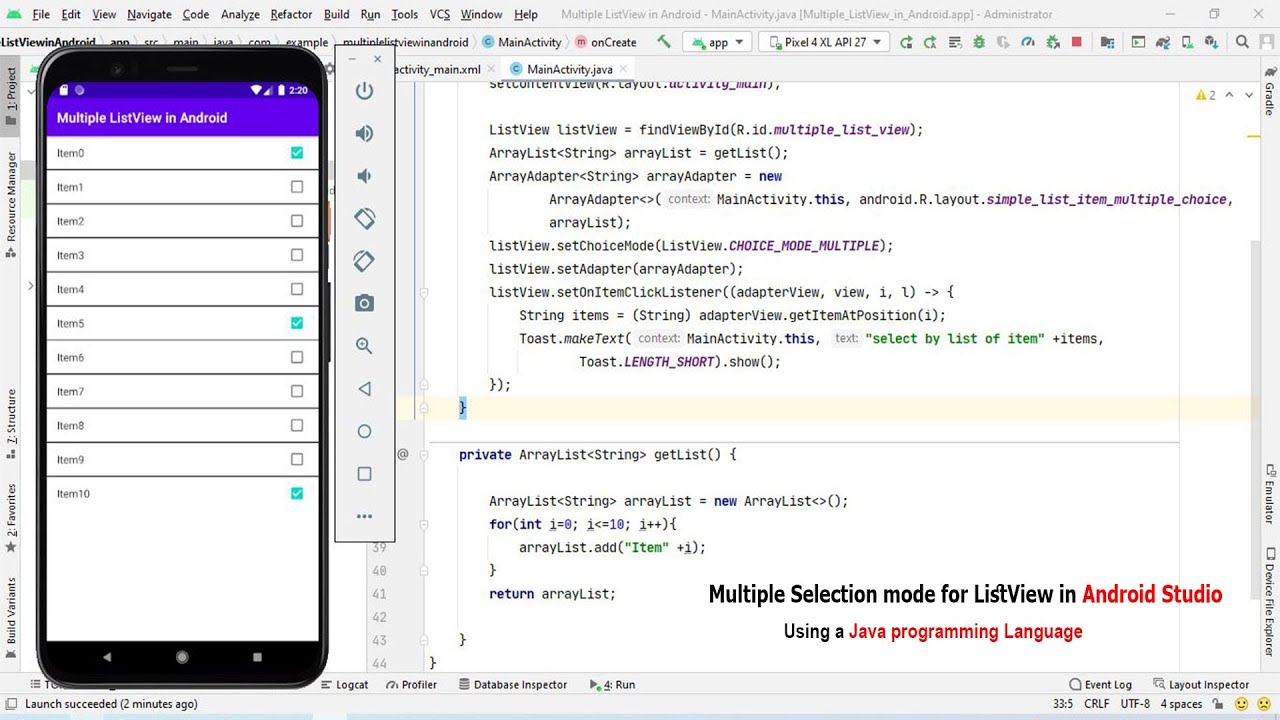Open the Navigate menu

click(149, 14)
